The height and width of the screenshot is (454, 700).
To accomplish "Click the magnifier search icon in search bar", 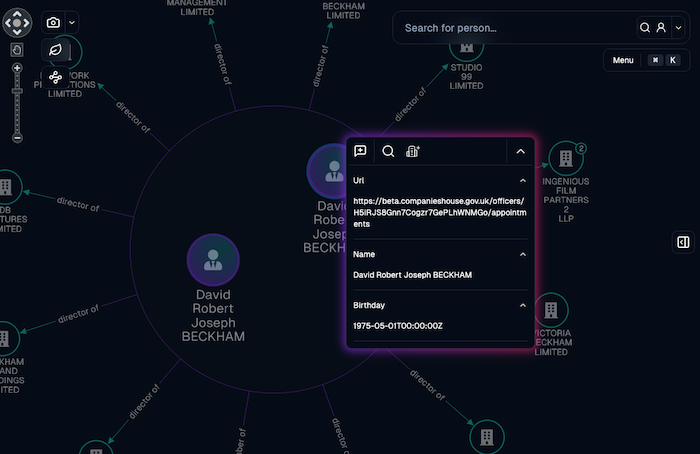I will [x=645, y=28].
